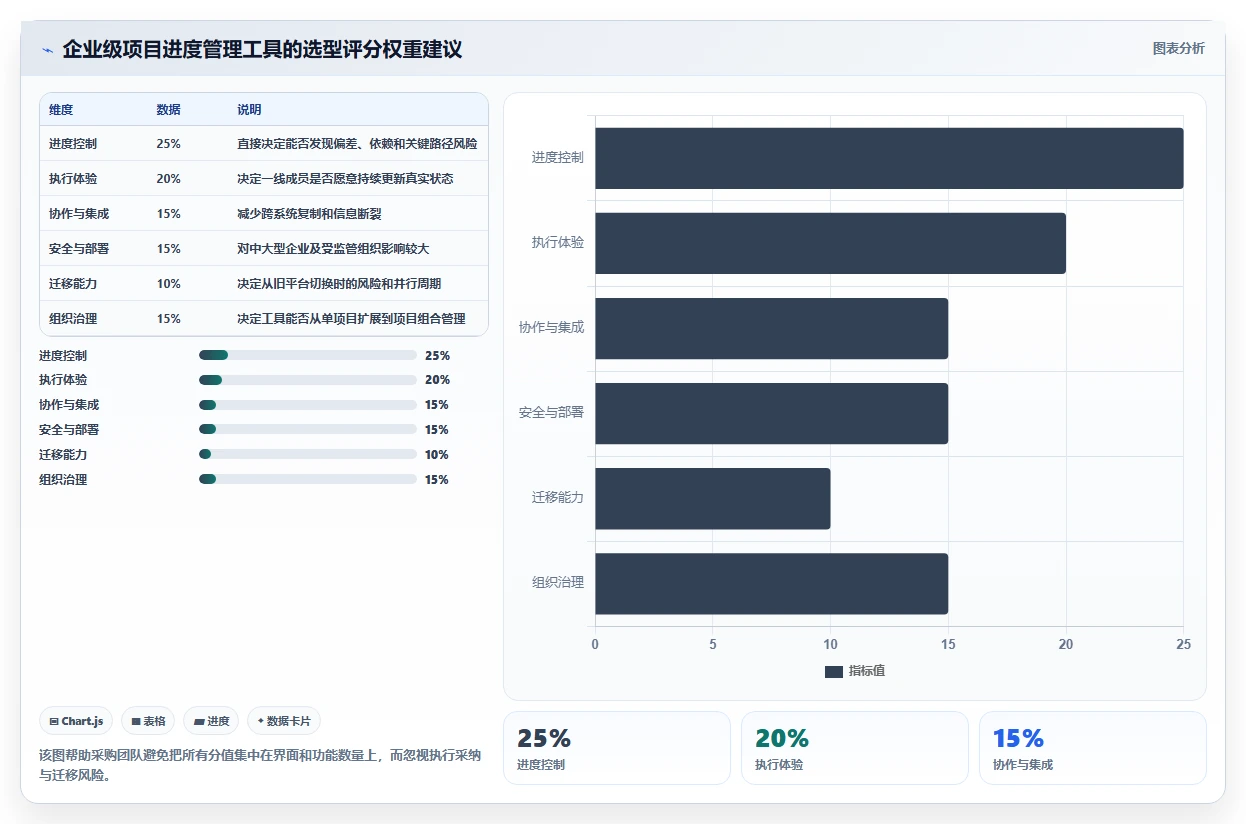The width and height of the screenshot is (1246, 824).
Task: Click description 决定一线成员是否愿意持续更新真实状态
Action: click(345, 179)
